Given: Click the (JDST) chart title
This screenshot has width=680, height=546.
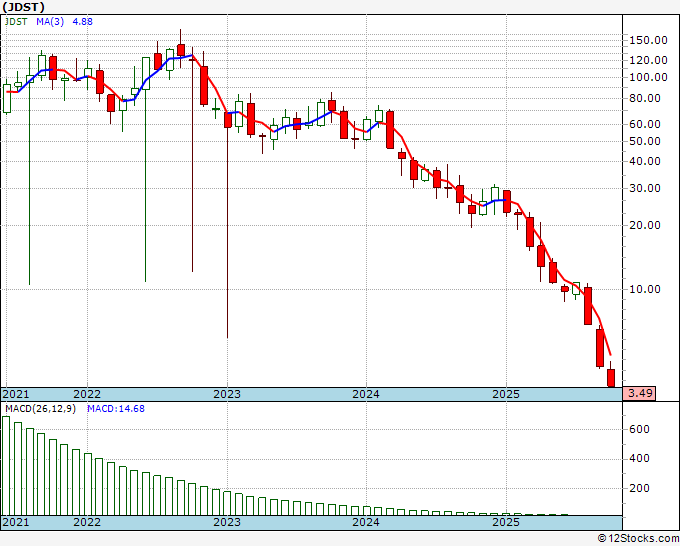Looking at the screenshot, I should pos(23,7).
